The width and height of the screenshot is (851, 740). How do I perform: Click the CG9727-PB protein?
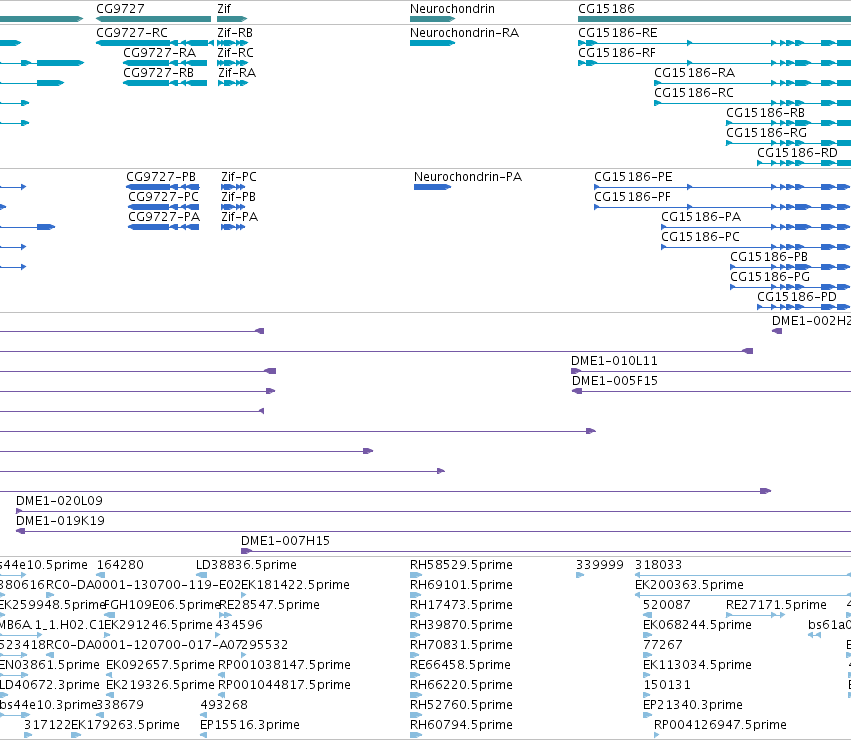[161, 177]
